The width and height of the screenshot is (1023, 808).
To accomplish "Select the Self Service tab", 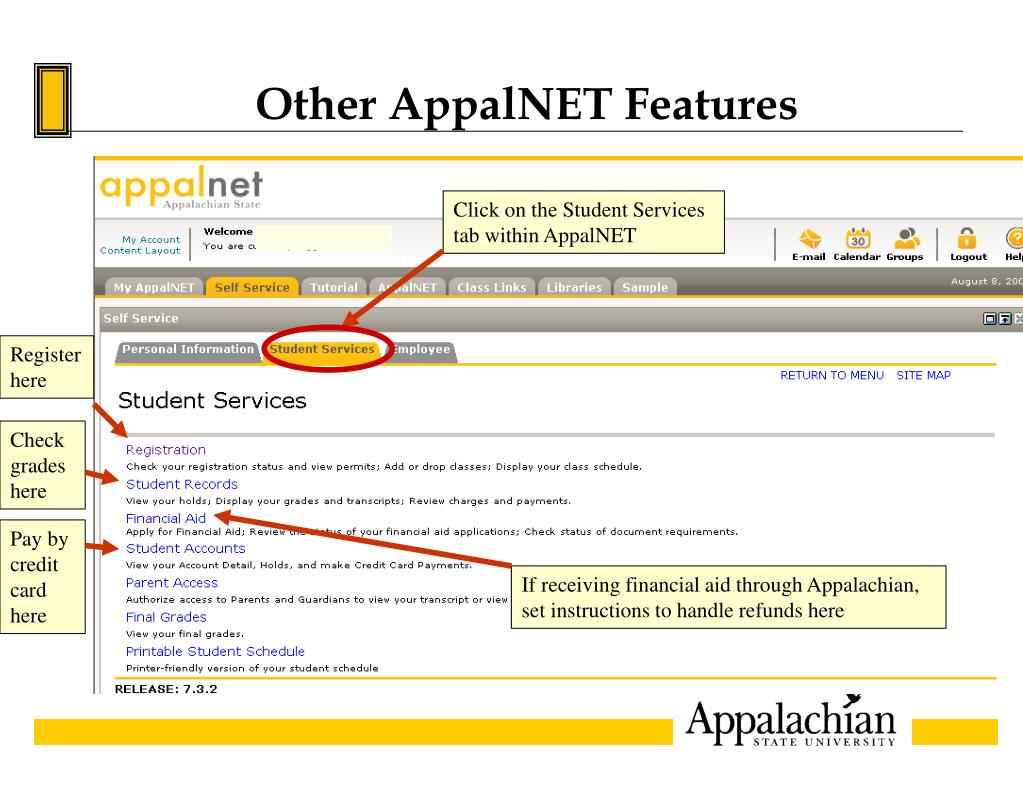I will pos(252,287).
